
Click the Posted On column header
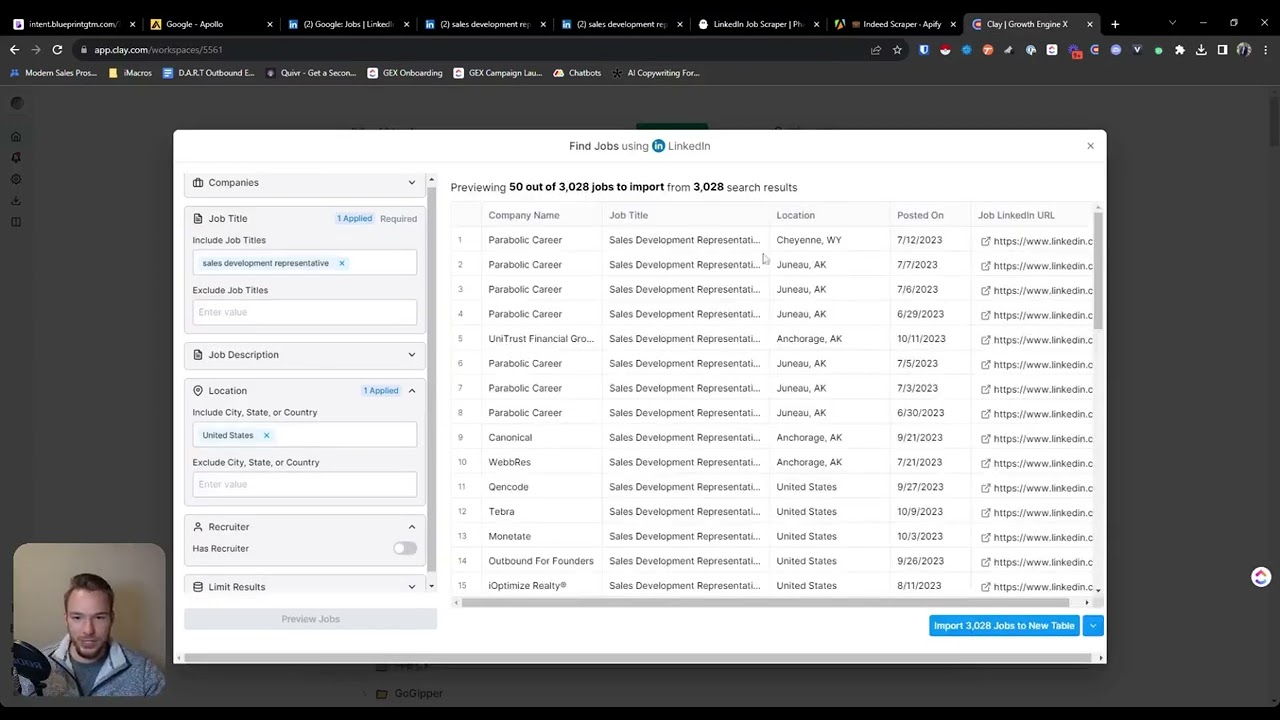coord(920,215)
